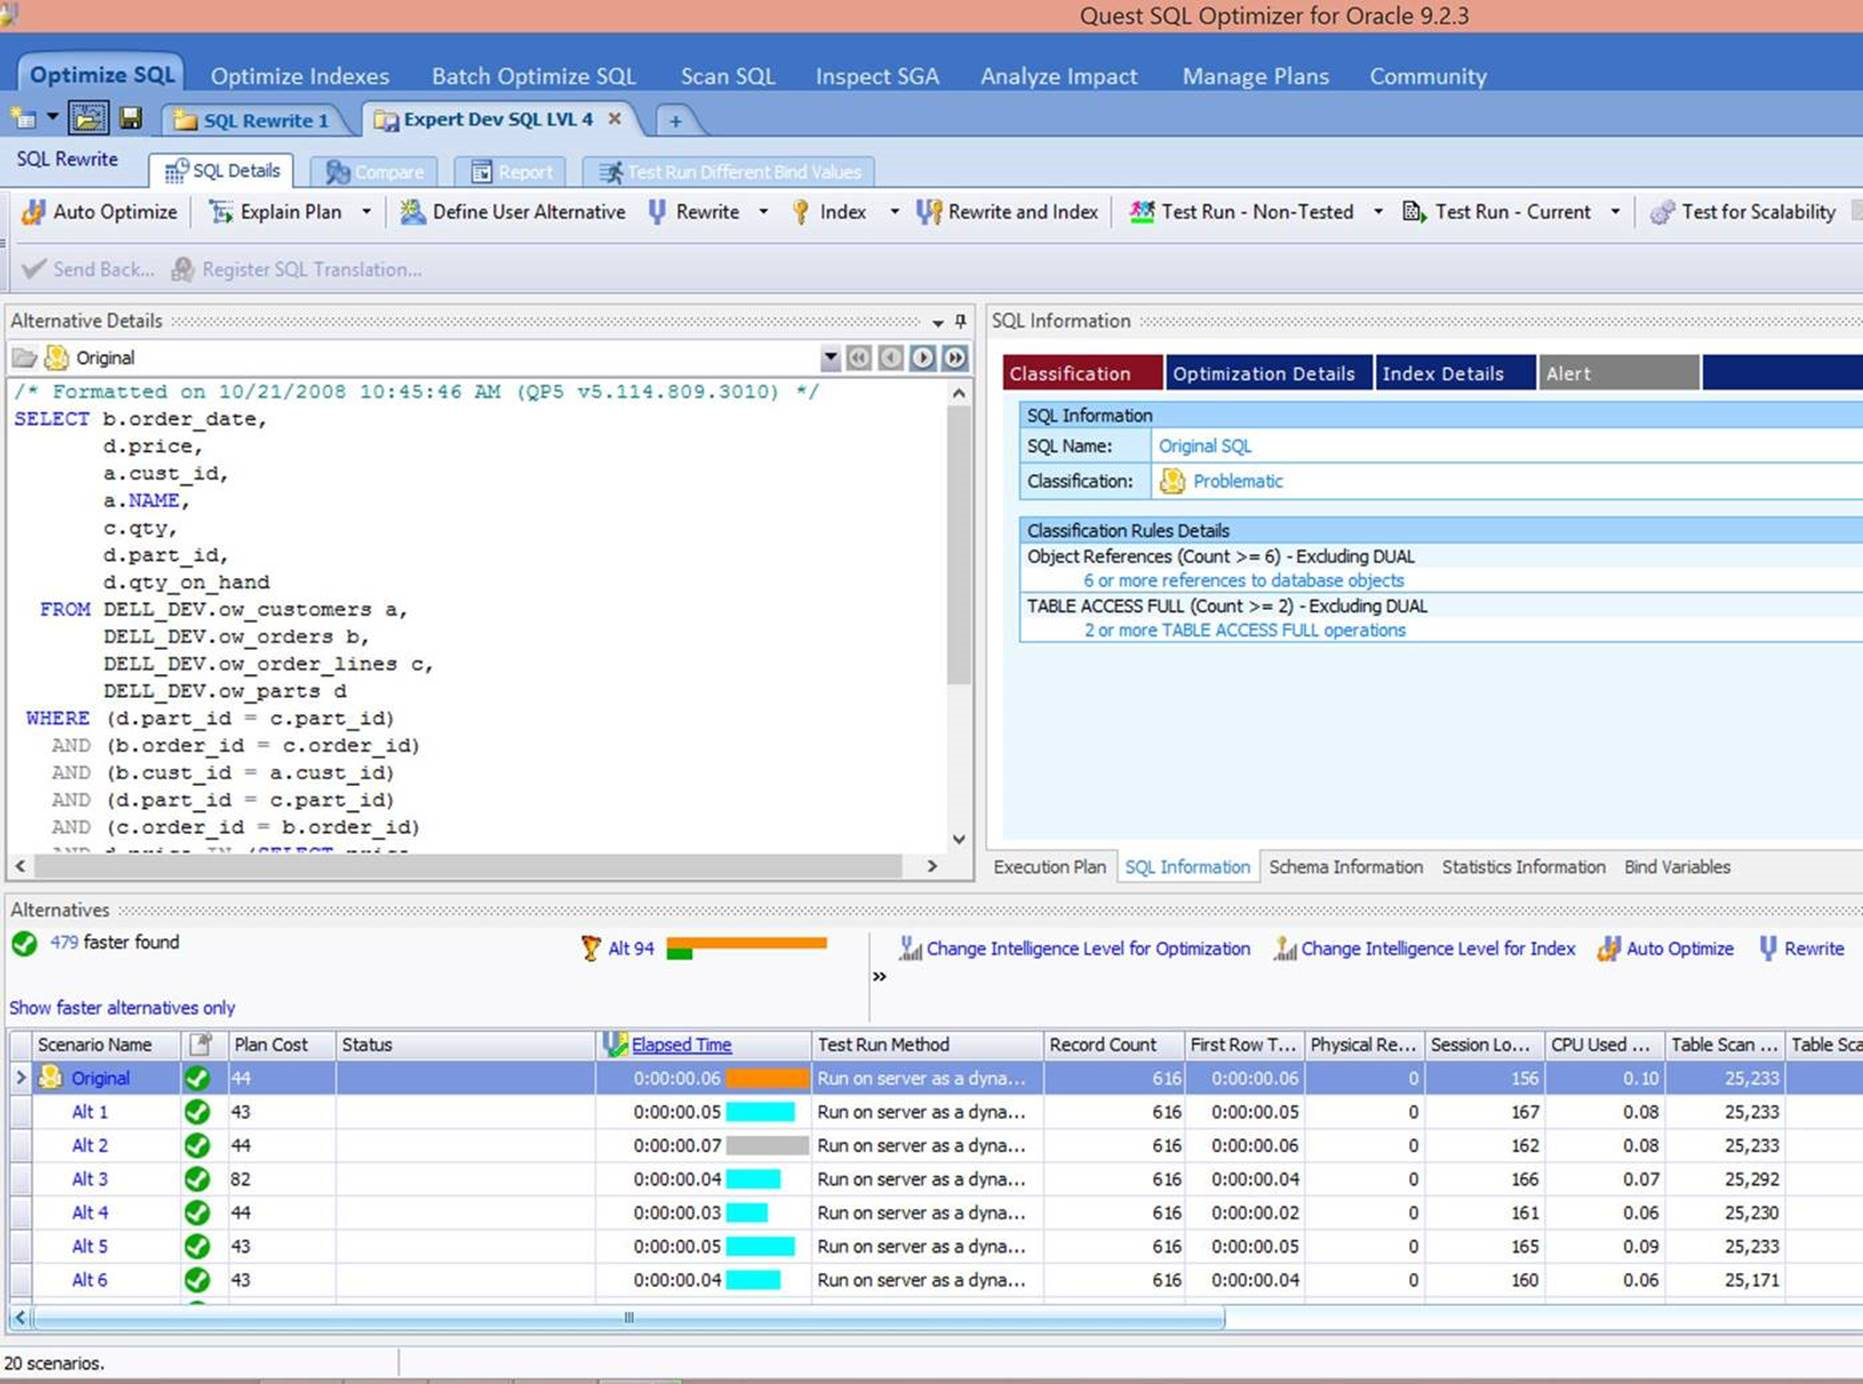The image size is (1863, 1384).
Task: Close the Expert Dev SQL LVL 4 tab
Action: click(615, 118)
